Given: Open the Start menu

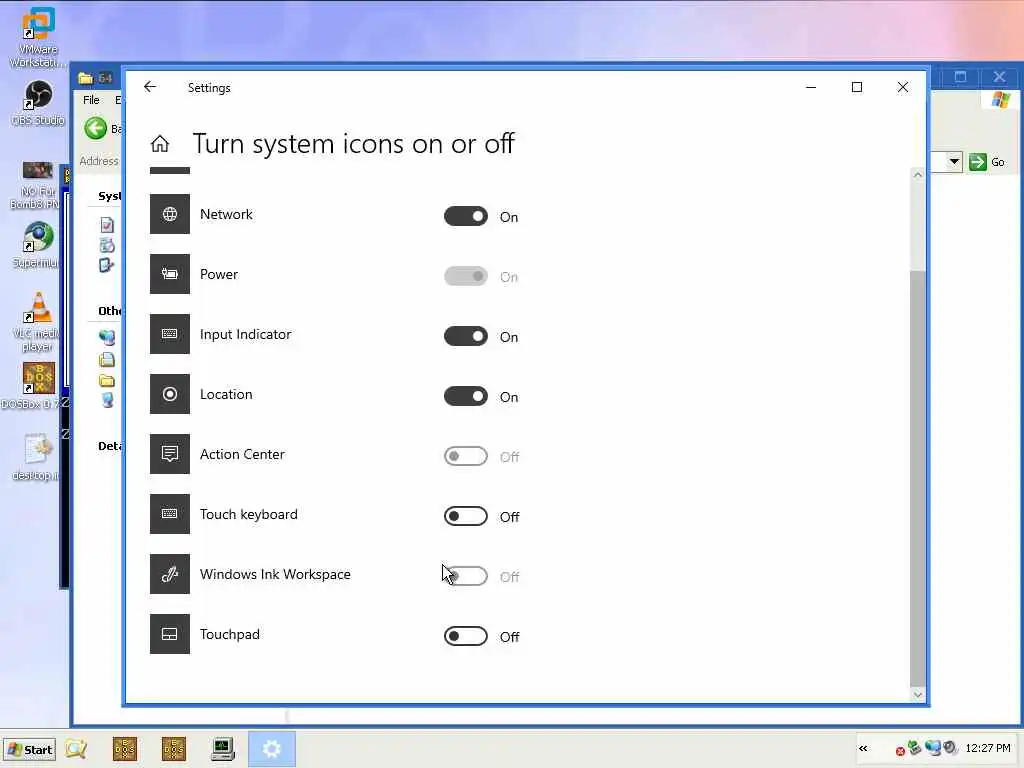Looking at the screenshot, I should point(29,749).
